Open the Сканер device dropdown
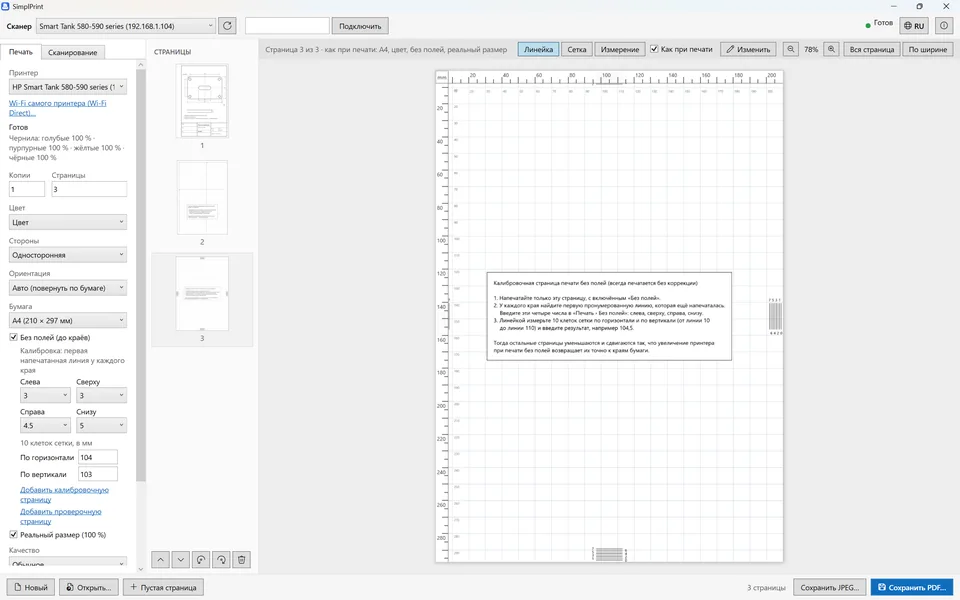The image size is (960, 600). coord(126,26)
